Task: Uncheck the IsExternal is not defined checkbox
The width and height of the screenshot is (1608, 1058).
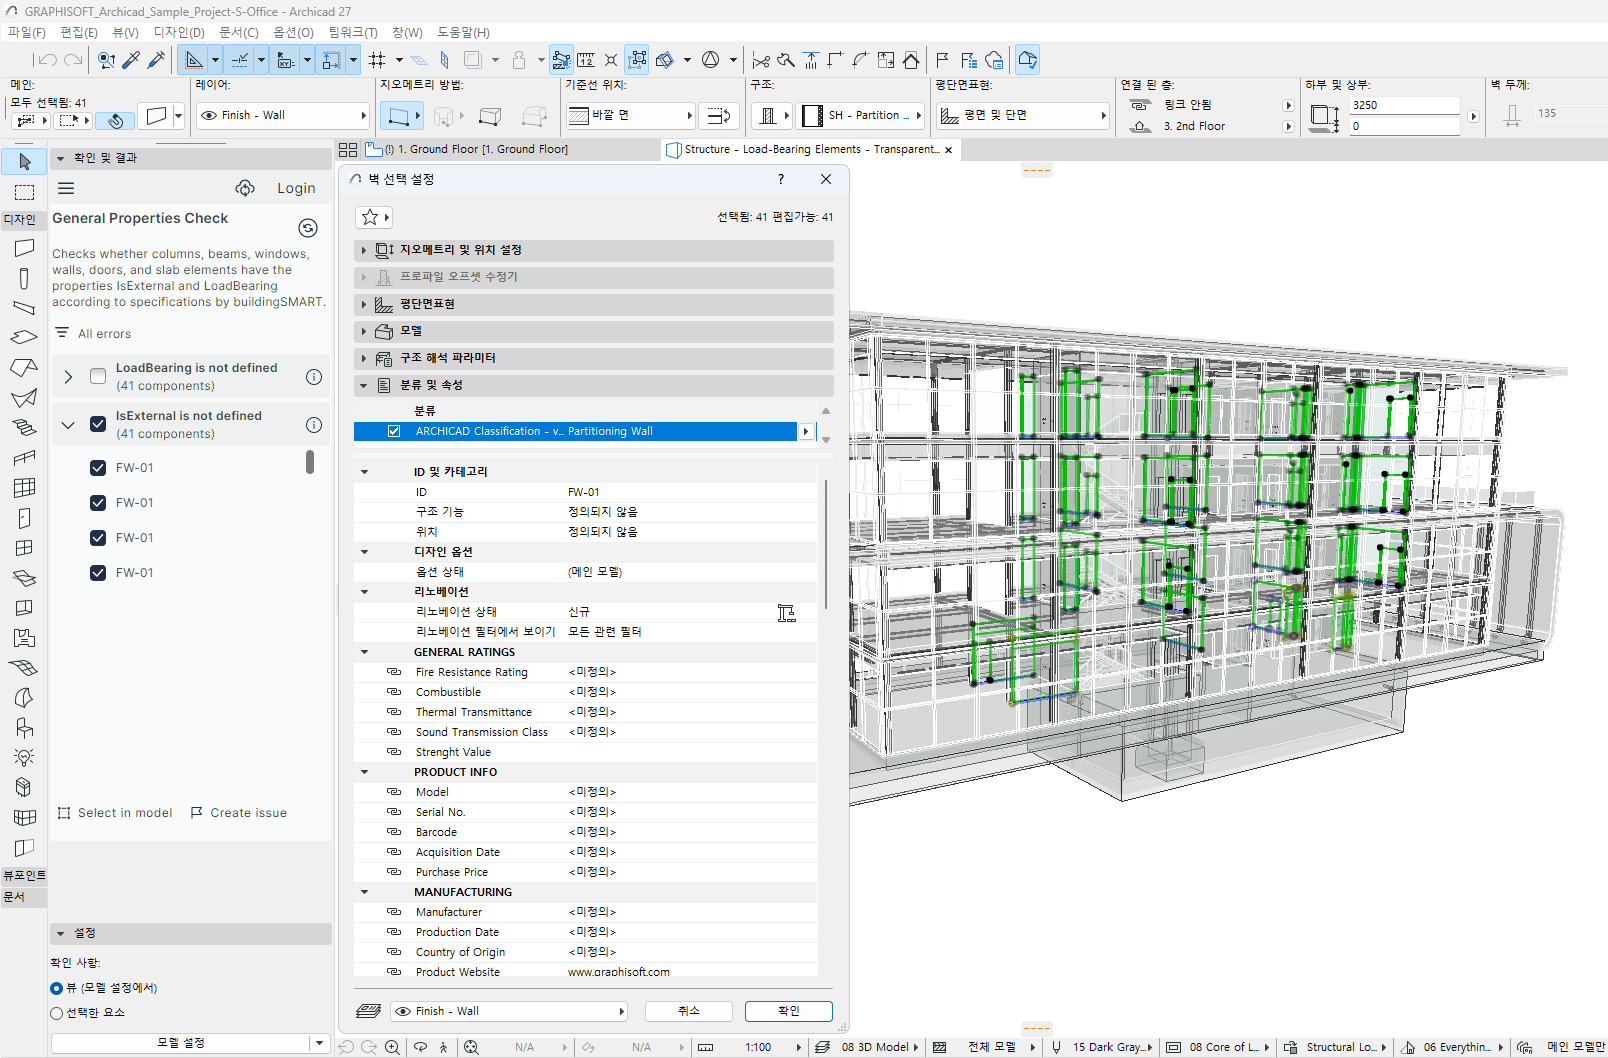Action: point(98,424)
